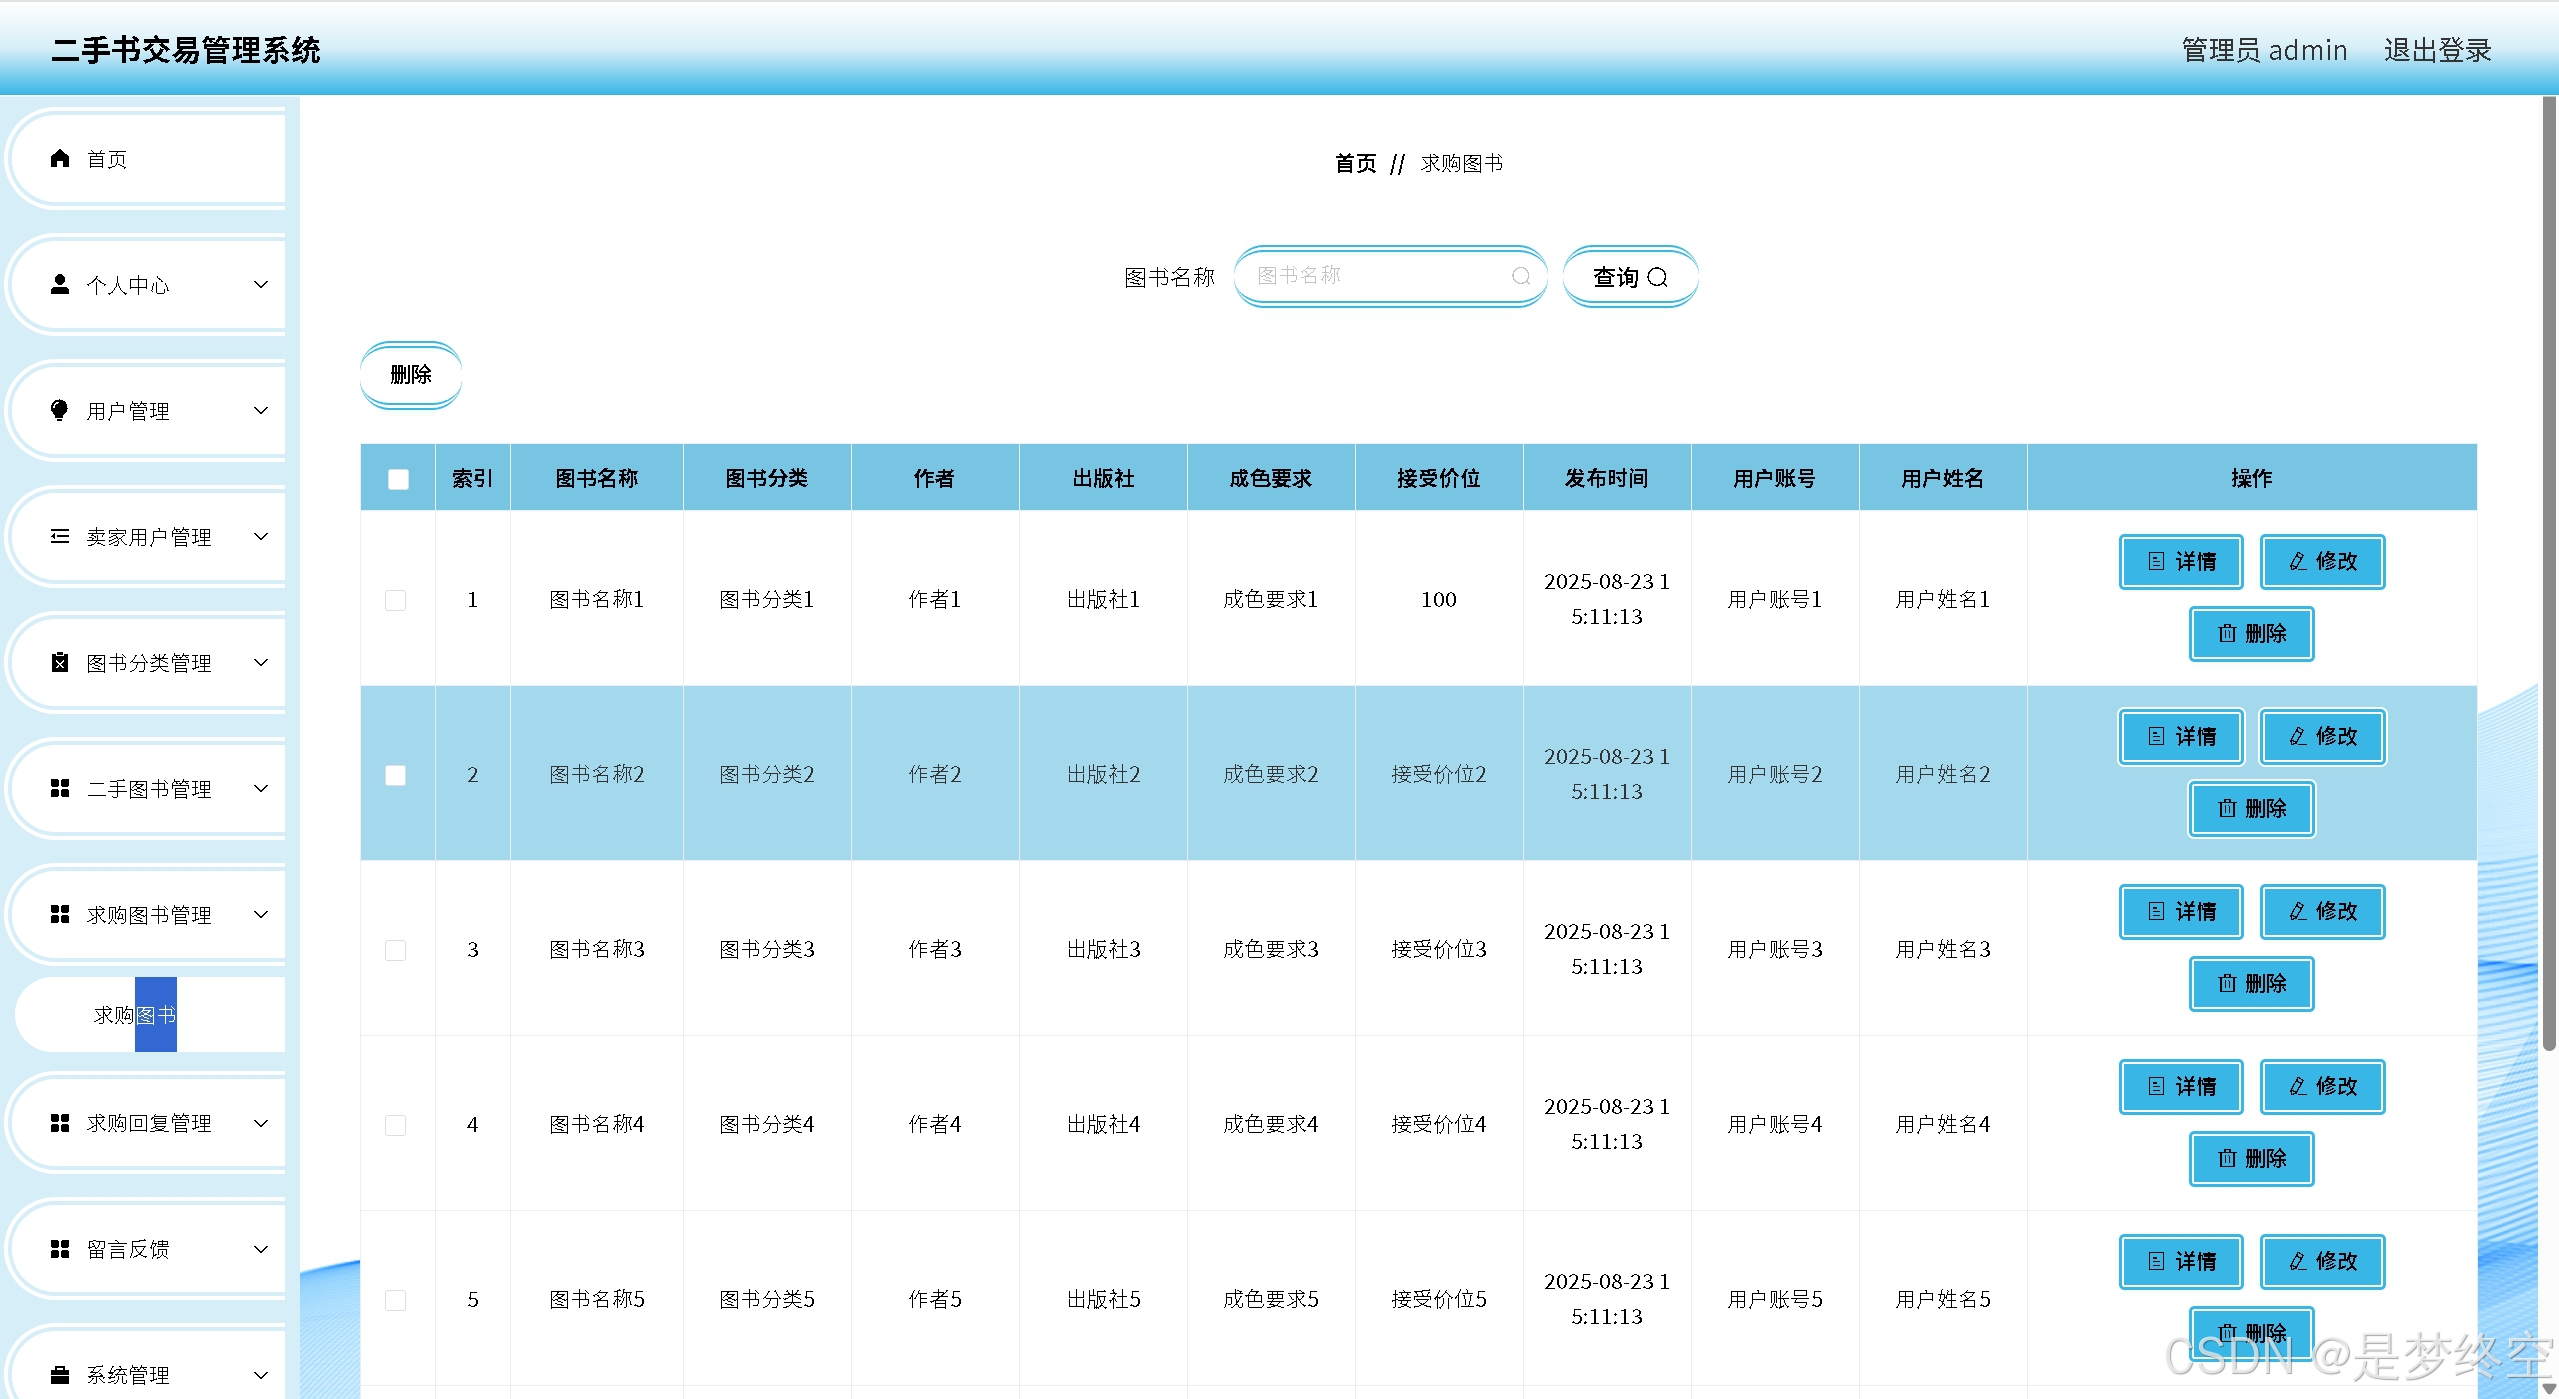The image size is (2559, 1399).
Task: Expand the 求购回复管理 chevron
Action: (261, 1124)
